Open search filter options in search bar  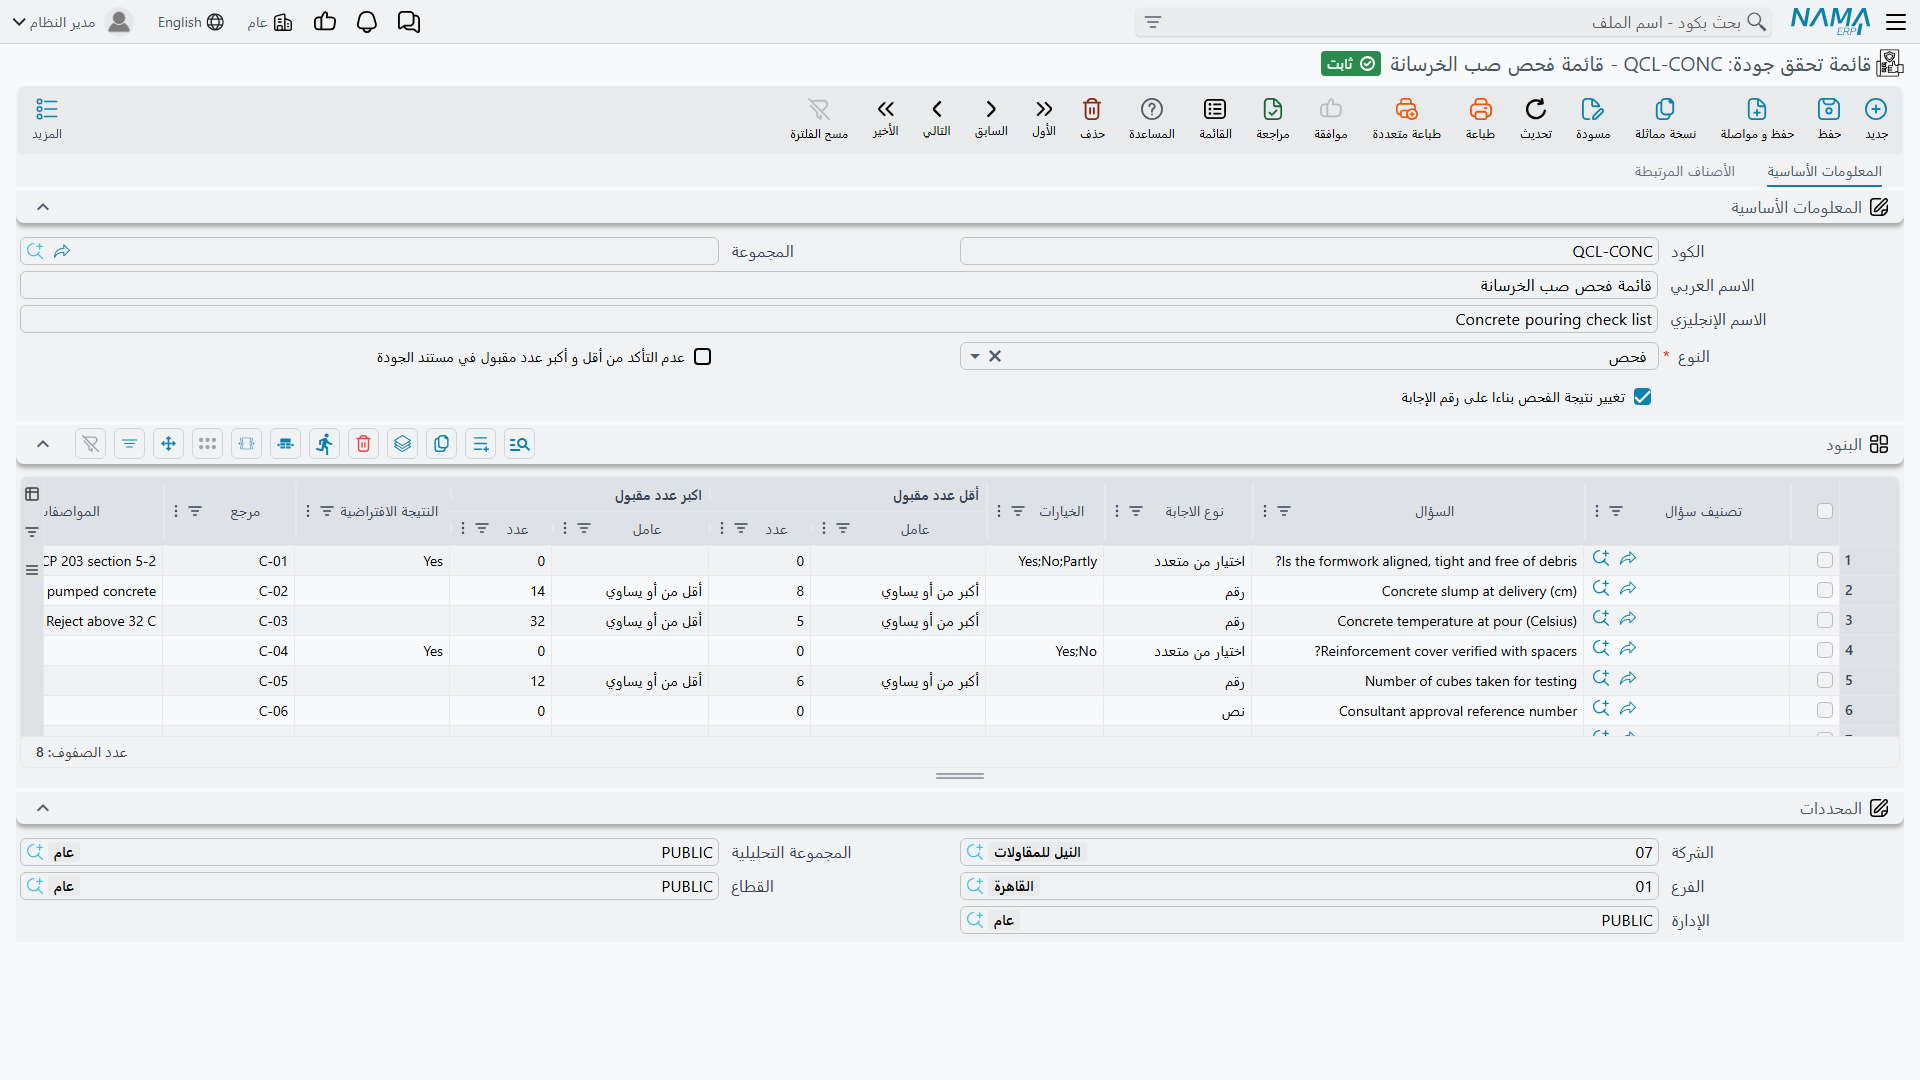click(x=1153, y=22)
